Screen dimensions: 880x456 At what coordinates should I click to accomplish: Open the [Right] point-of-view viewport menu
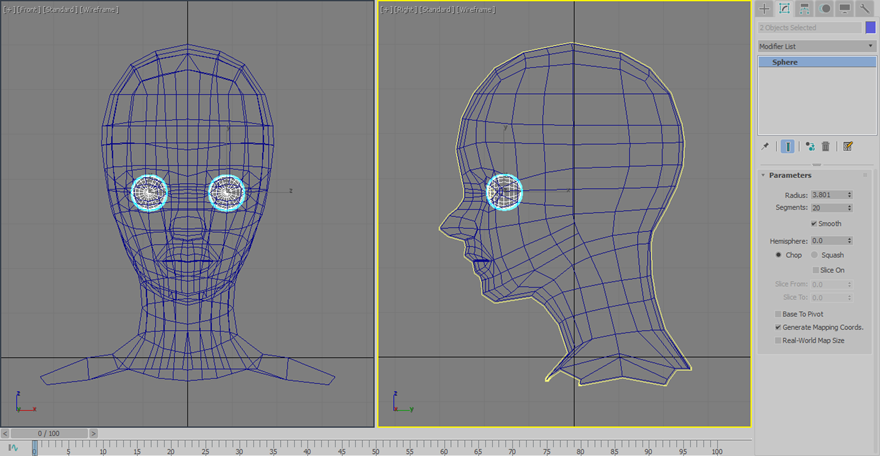click(406, 10)
